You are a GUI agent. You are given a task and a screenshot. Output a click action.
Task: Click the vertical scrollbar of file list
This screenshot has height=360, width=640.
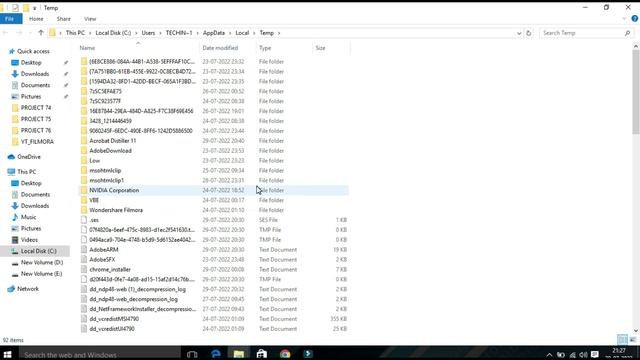pyautogui.click(x=636, y=92)
